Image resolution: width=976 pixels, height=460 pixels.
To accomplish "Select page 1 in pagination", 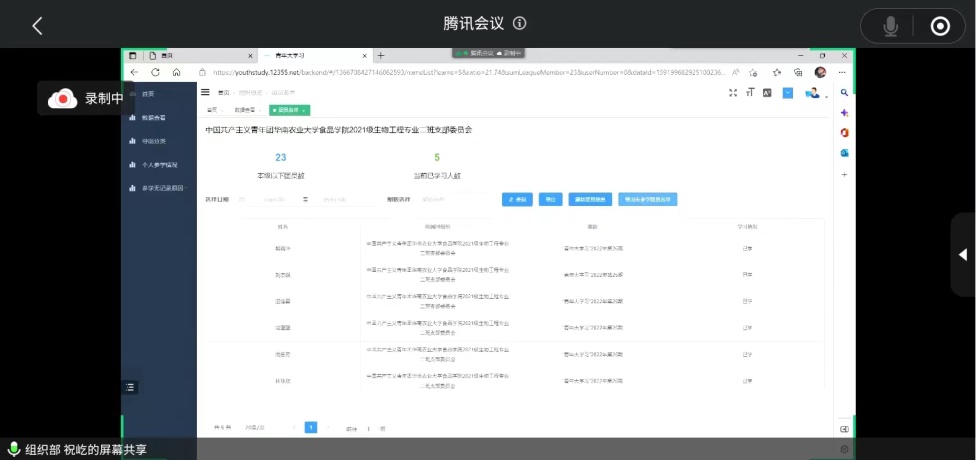I will (311, 428).
